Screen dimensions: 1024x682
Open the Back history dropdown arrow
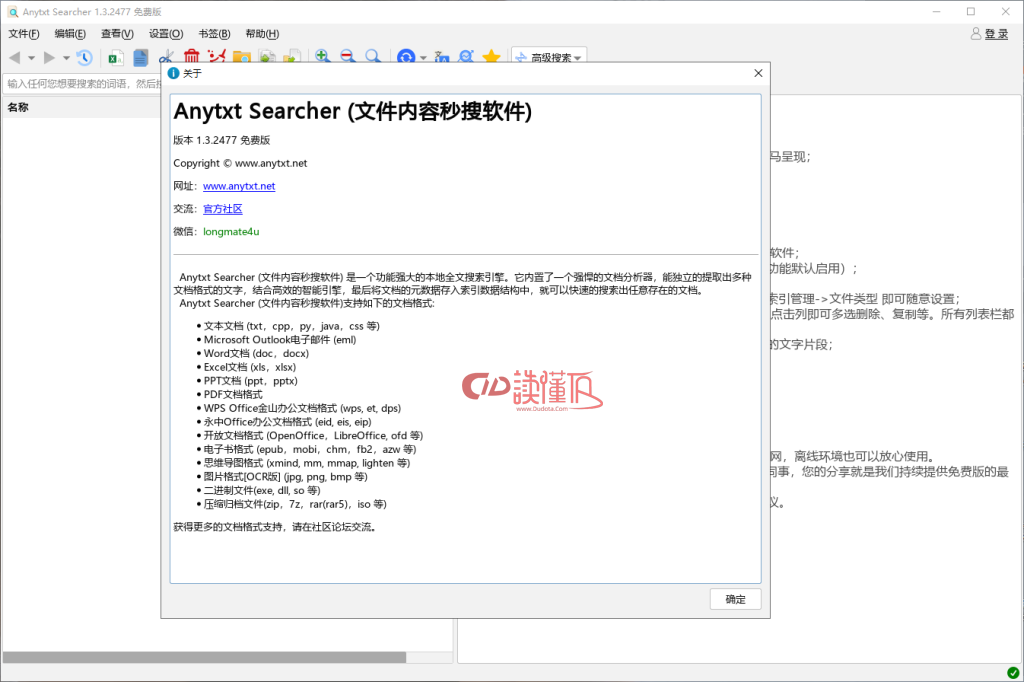tap(31, 58)
